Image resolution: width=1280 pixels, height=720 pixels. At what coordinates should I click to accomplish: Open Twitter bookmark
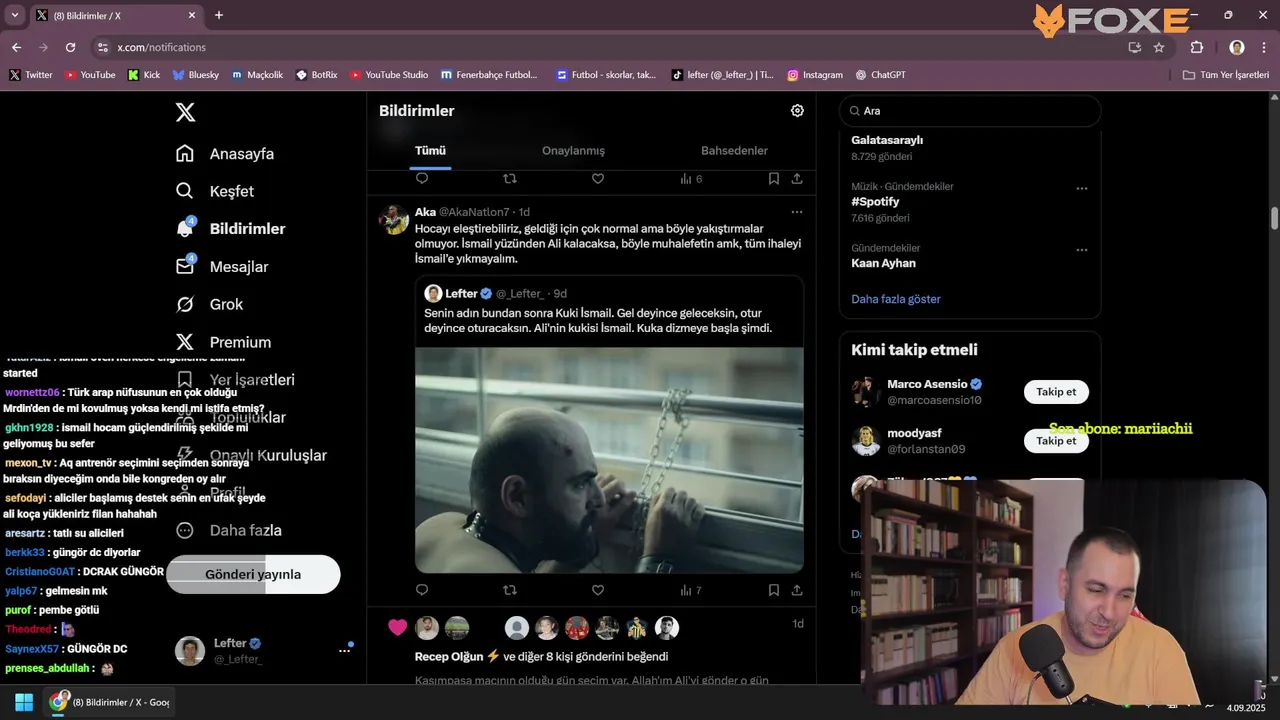click(30, 75)
